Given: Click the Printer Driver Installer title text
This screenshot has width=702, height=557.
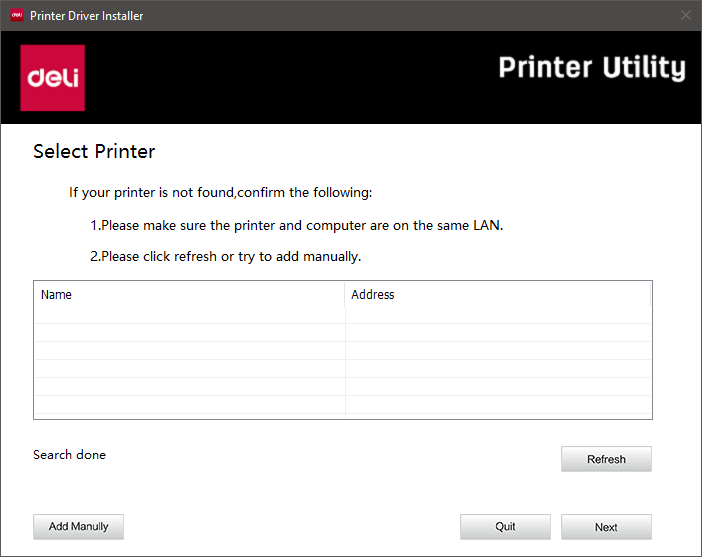Looking at the screenshot, I should [86, 16].
